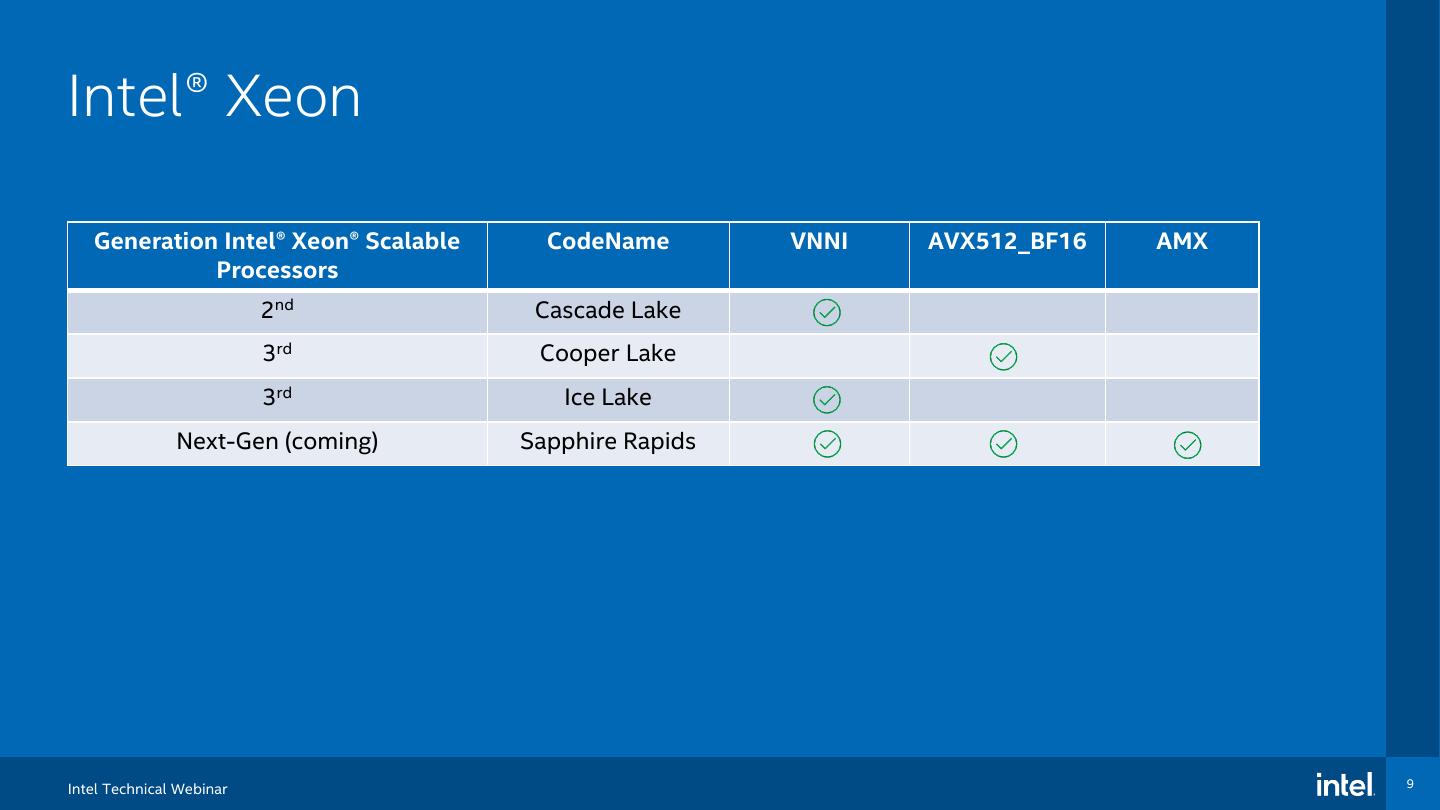The image size is (1440, 810).
Task: Click the Generation Intel Xeon Scalable Processors header
Action: (277, 256)
